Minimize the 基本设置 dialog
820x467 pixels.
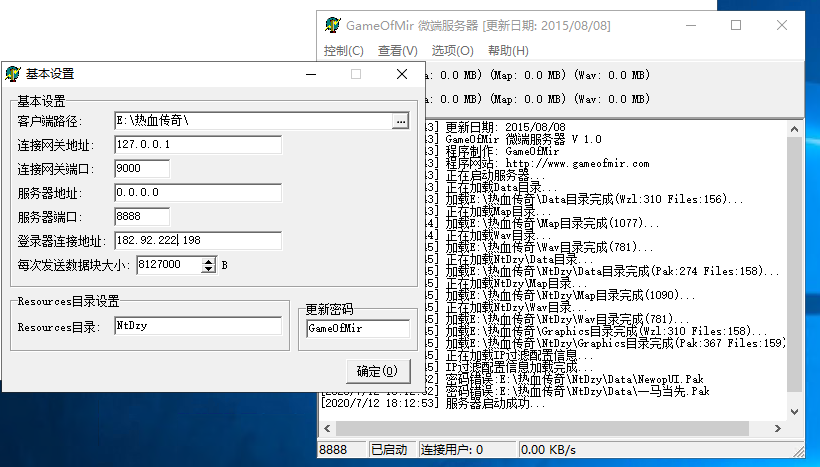pos(311,74)
